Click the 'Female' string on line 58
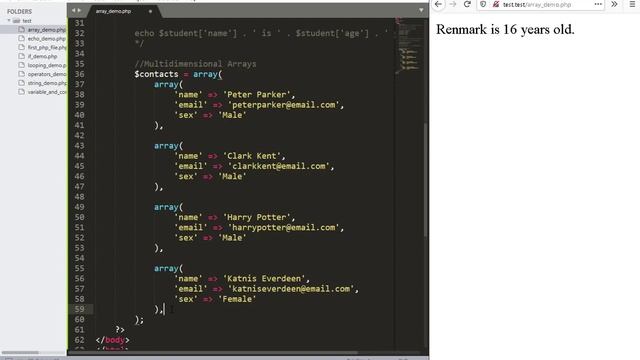Screen dimensions: 640x360 click(237, 299)
